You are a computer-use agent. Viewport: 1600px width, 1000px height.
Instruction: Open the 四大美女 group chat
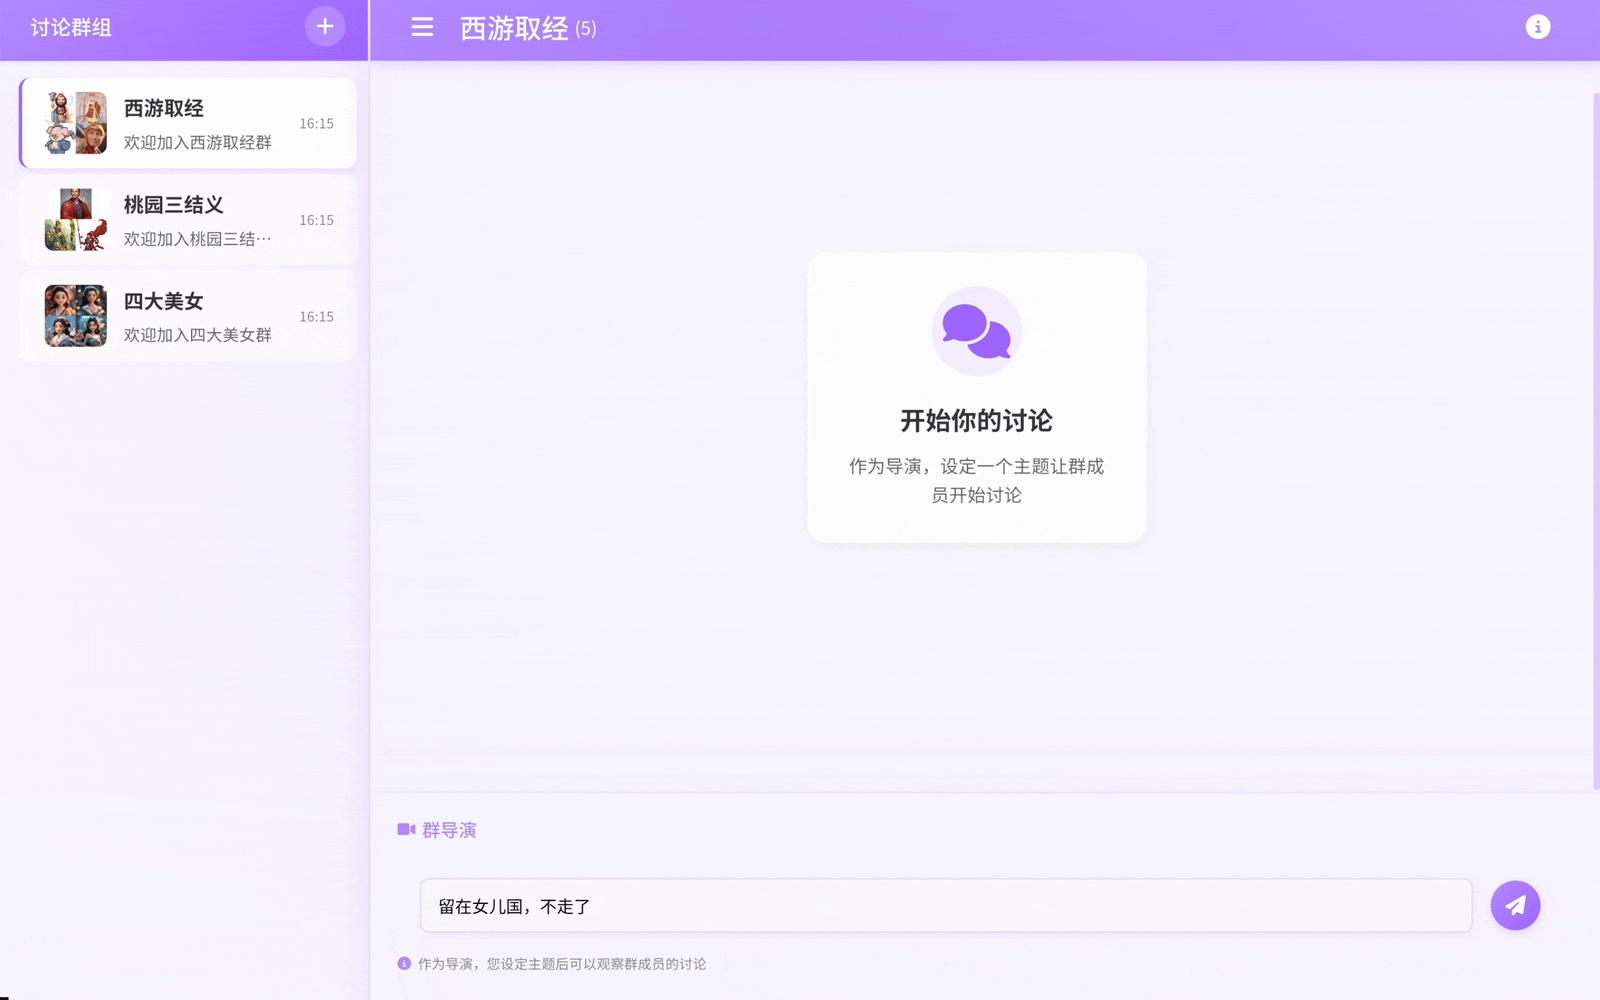[188, 316]
